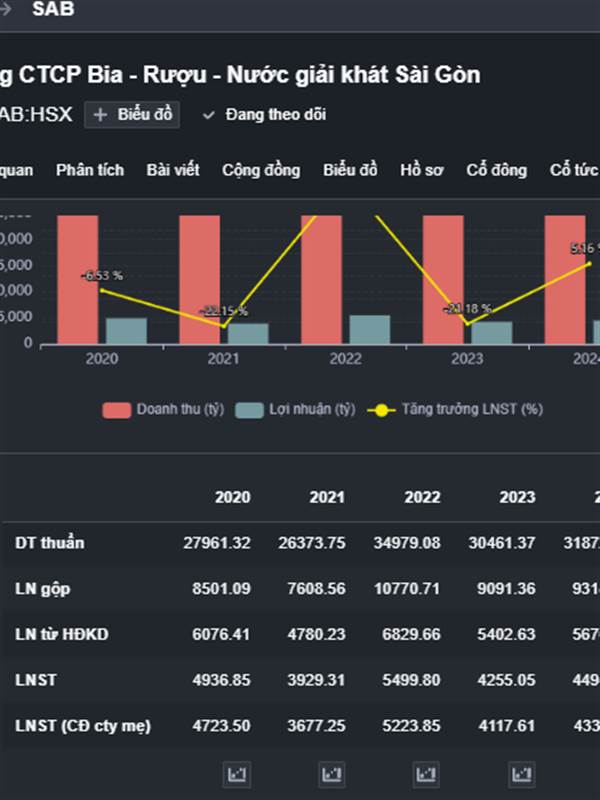Click parent-company LNST value 5223.85

[411, 726]
